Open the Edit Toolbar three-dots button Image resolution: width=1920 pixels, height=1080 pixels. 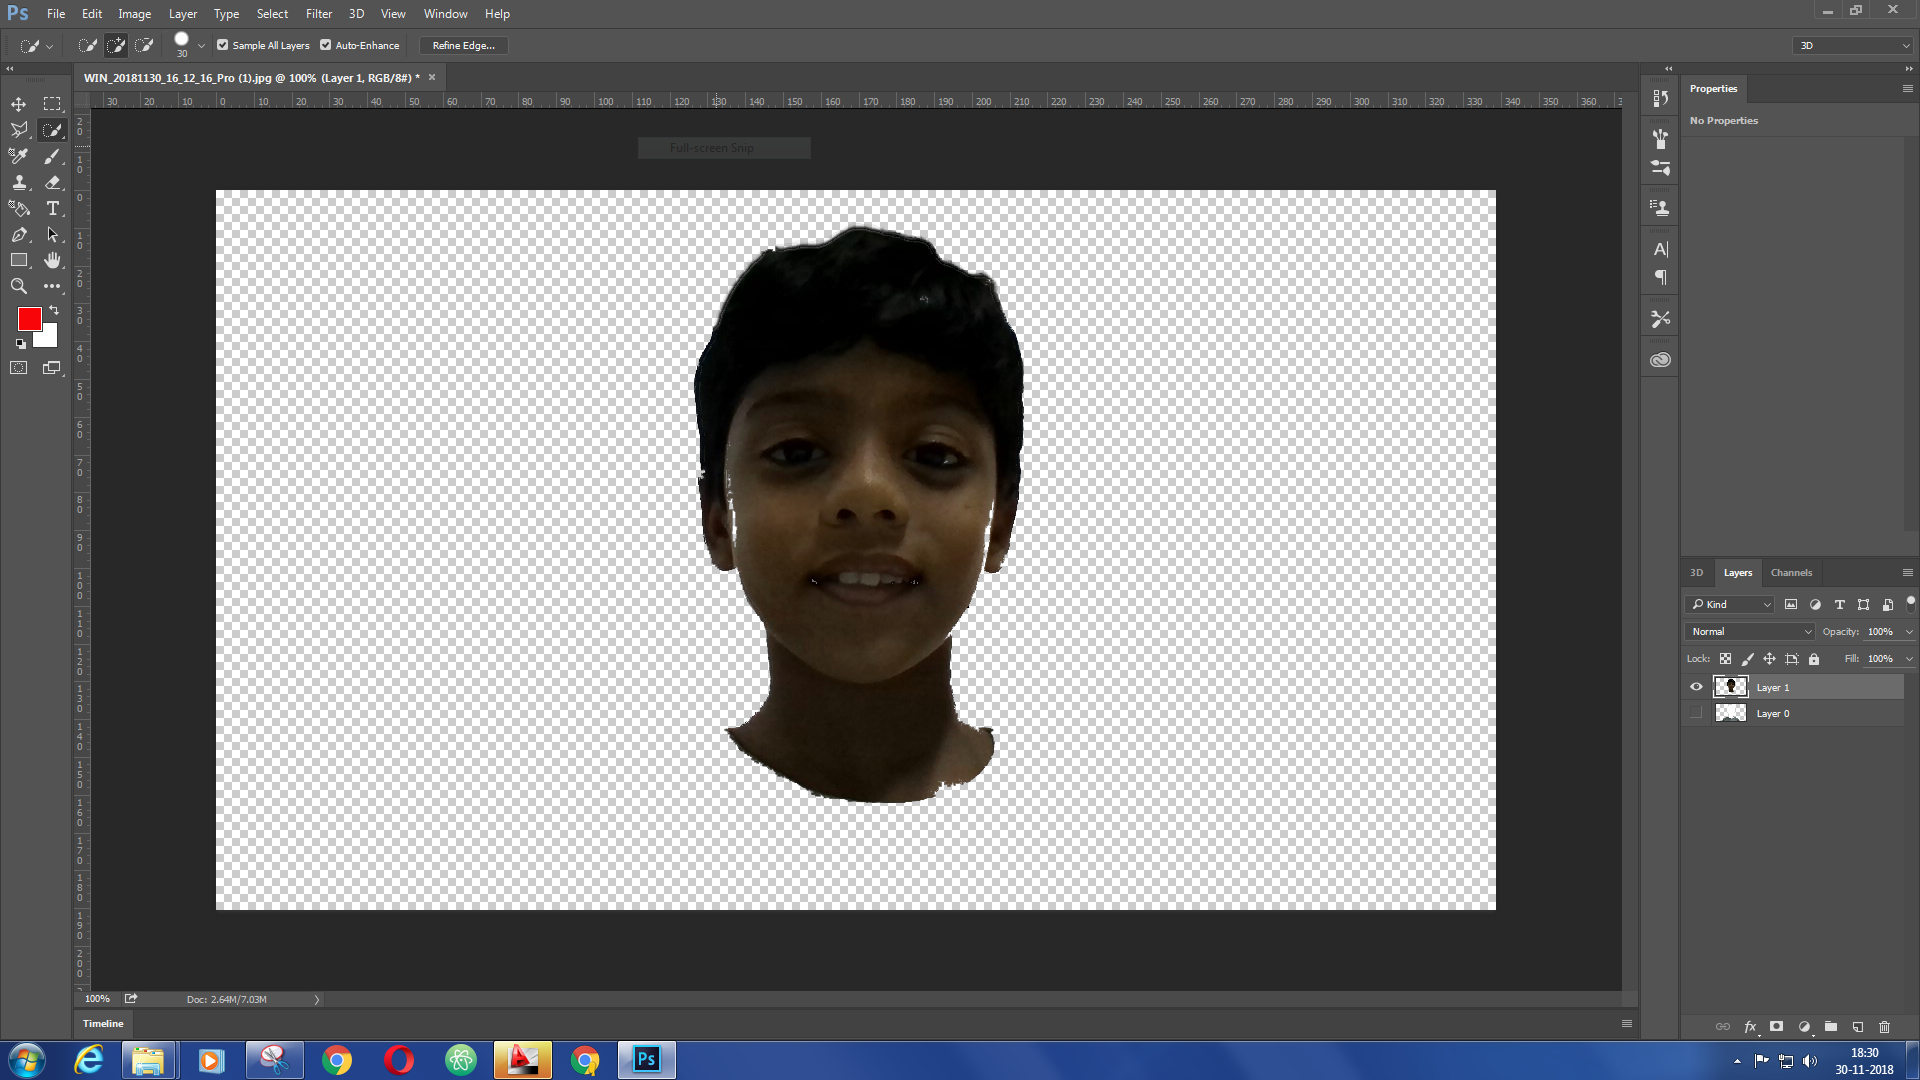52,286
